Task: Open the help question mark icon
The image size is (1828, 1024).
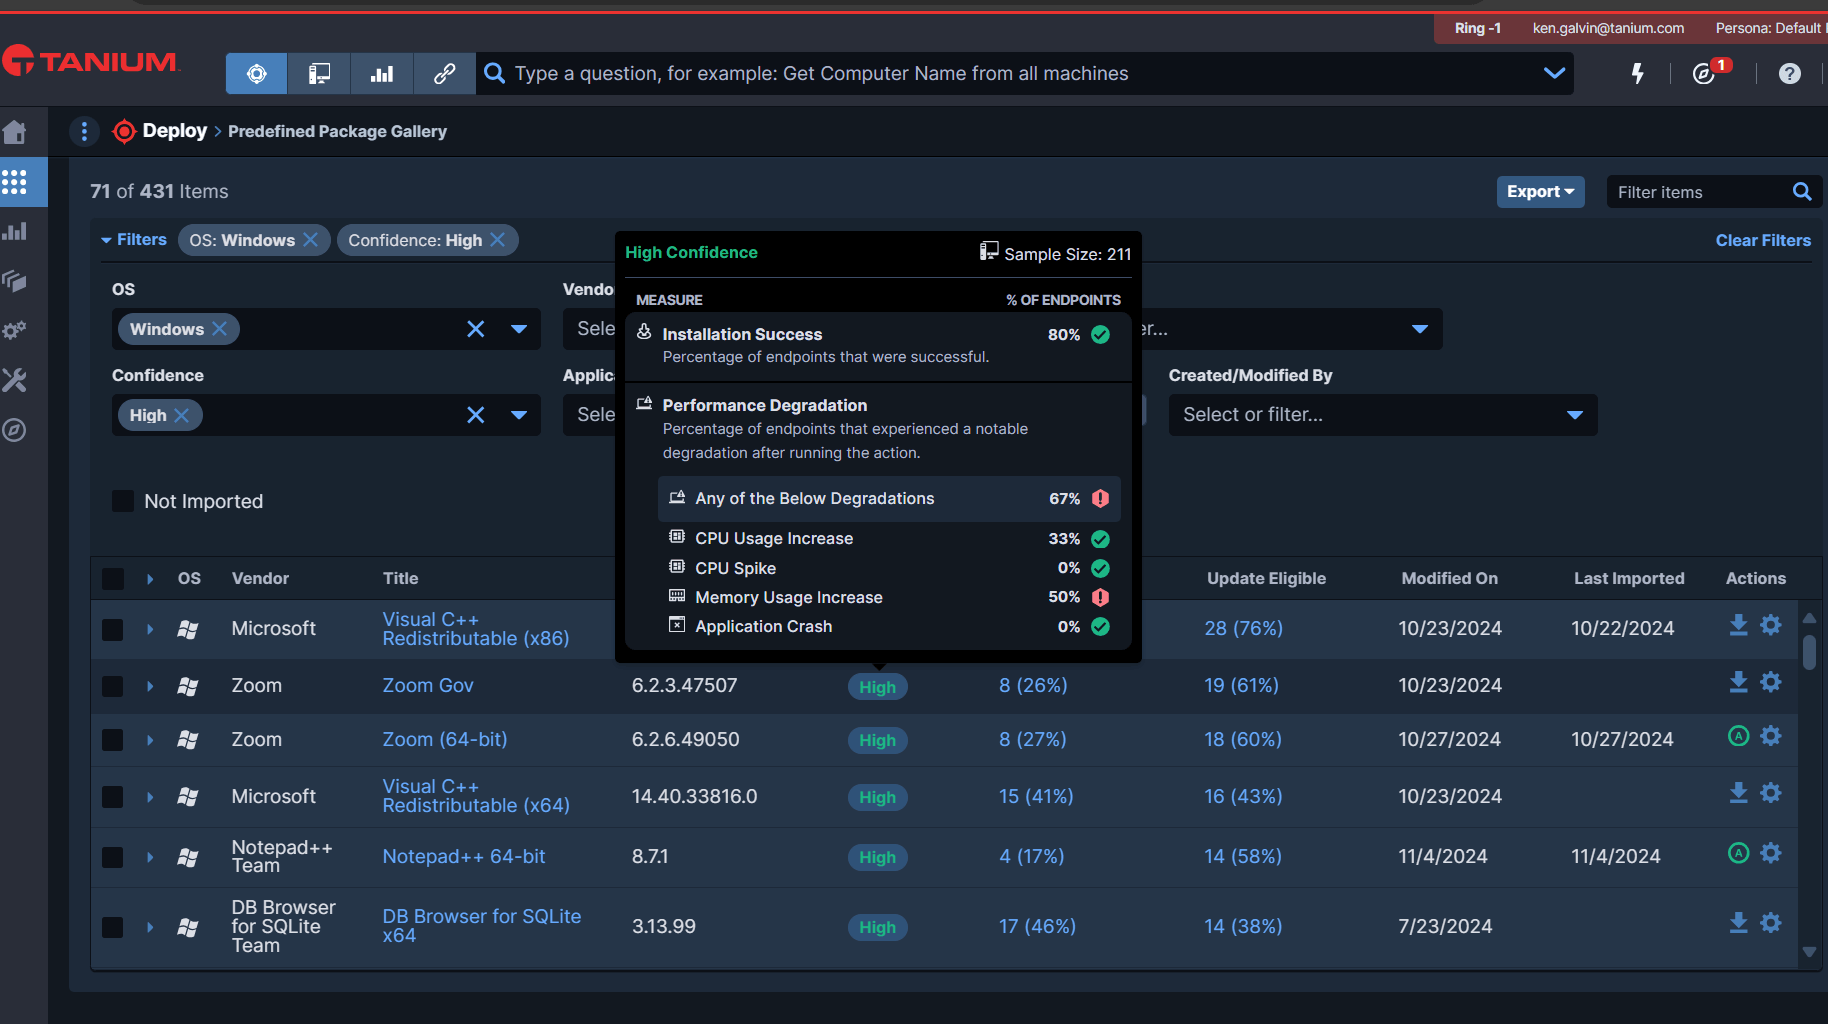Action: point(1789,73)
